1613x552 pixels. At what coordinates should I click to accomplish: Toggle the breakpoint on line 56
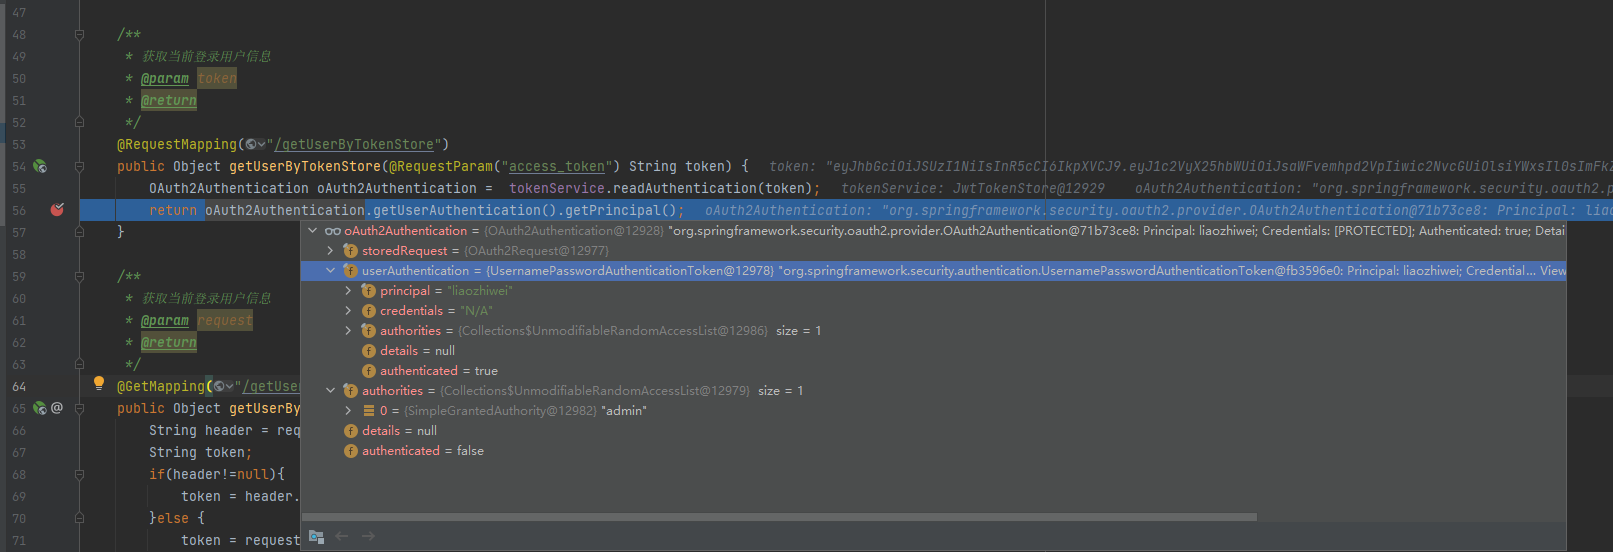coord(57,209)
